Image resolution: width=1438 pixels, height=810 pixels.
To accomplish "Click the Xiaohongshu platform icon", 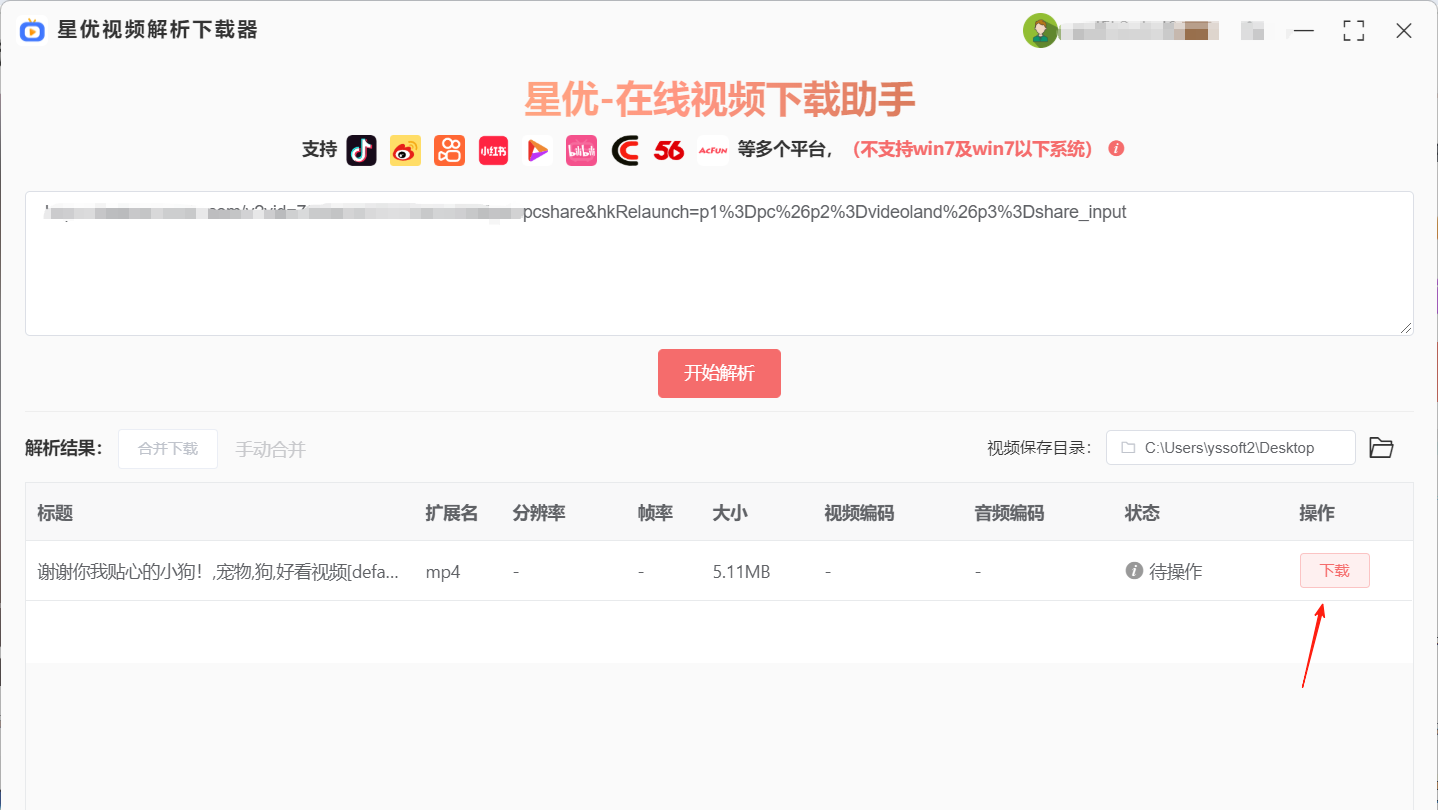I will [493, 150].
